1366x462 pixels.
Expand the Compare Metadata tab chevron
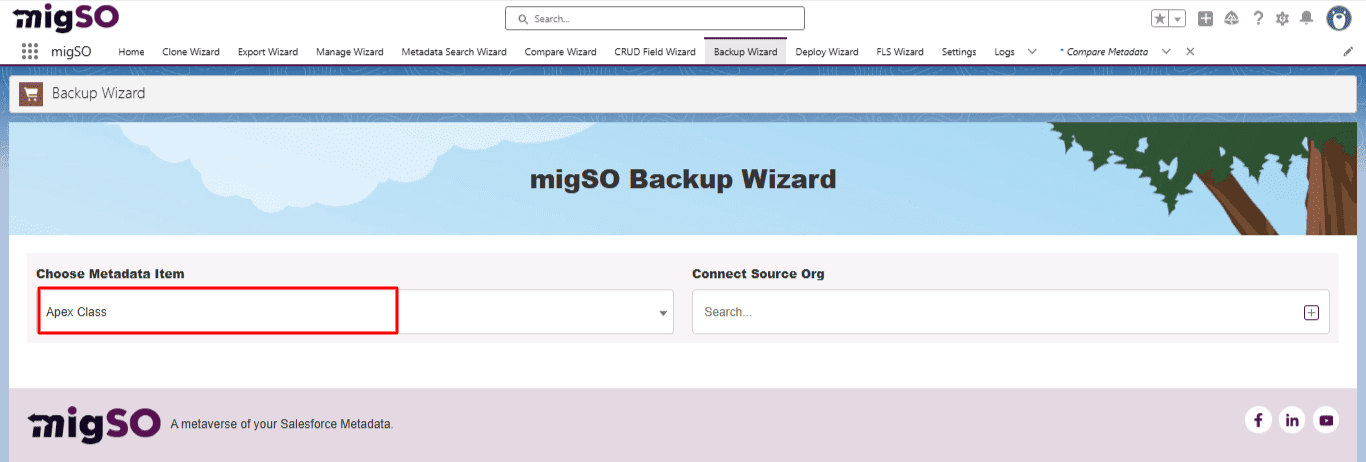click(x=1166, y=52)
